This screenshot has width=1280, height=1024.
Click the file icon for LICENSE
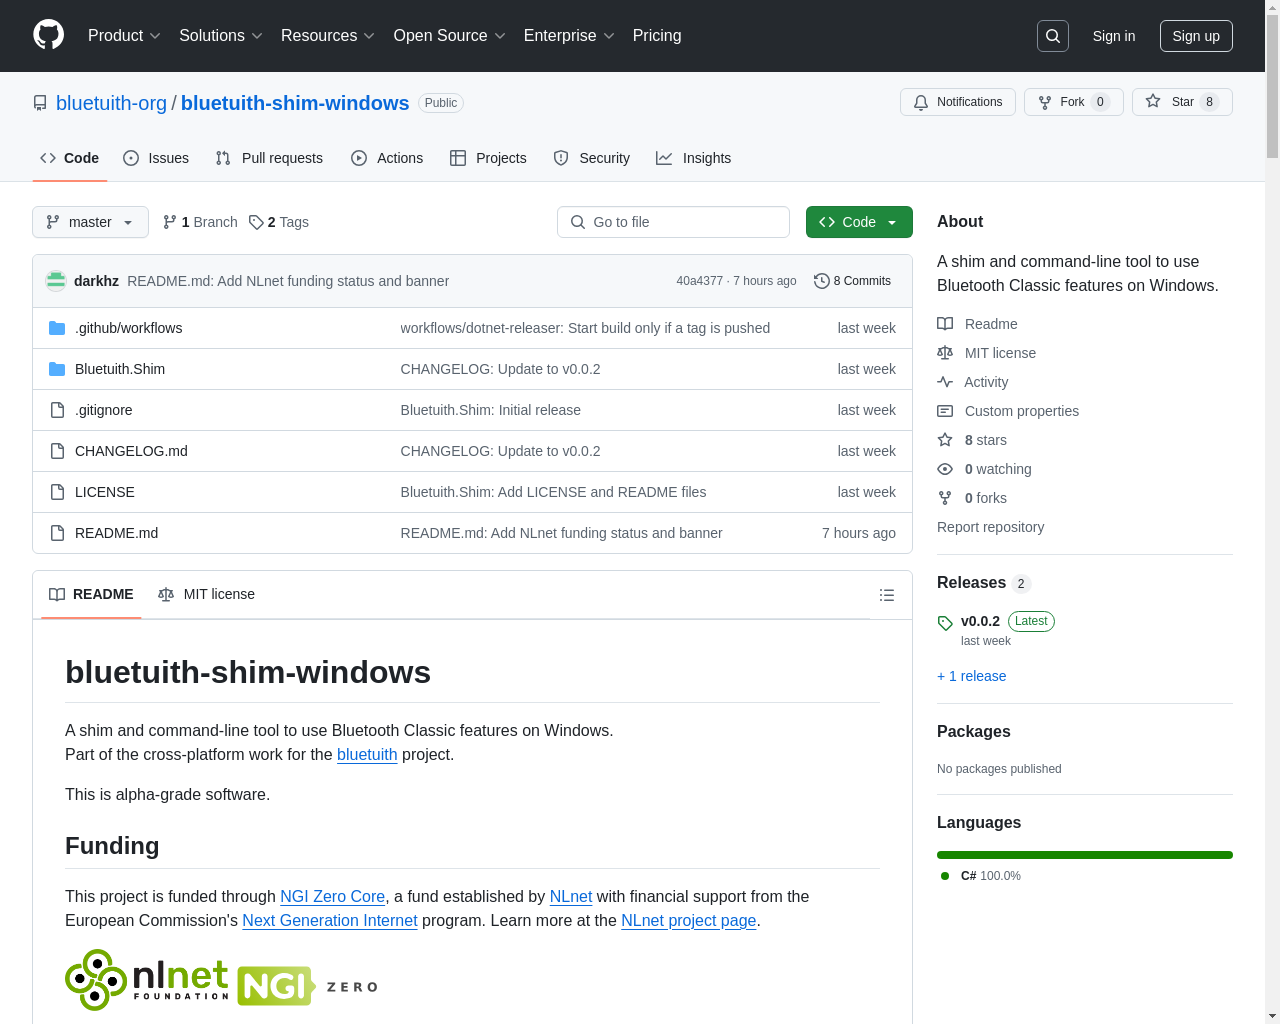57,492
